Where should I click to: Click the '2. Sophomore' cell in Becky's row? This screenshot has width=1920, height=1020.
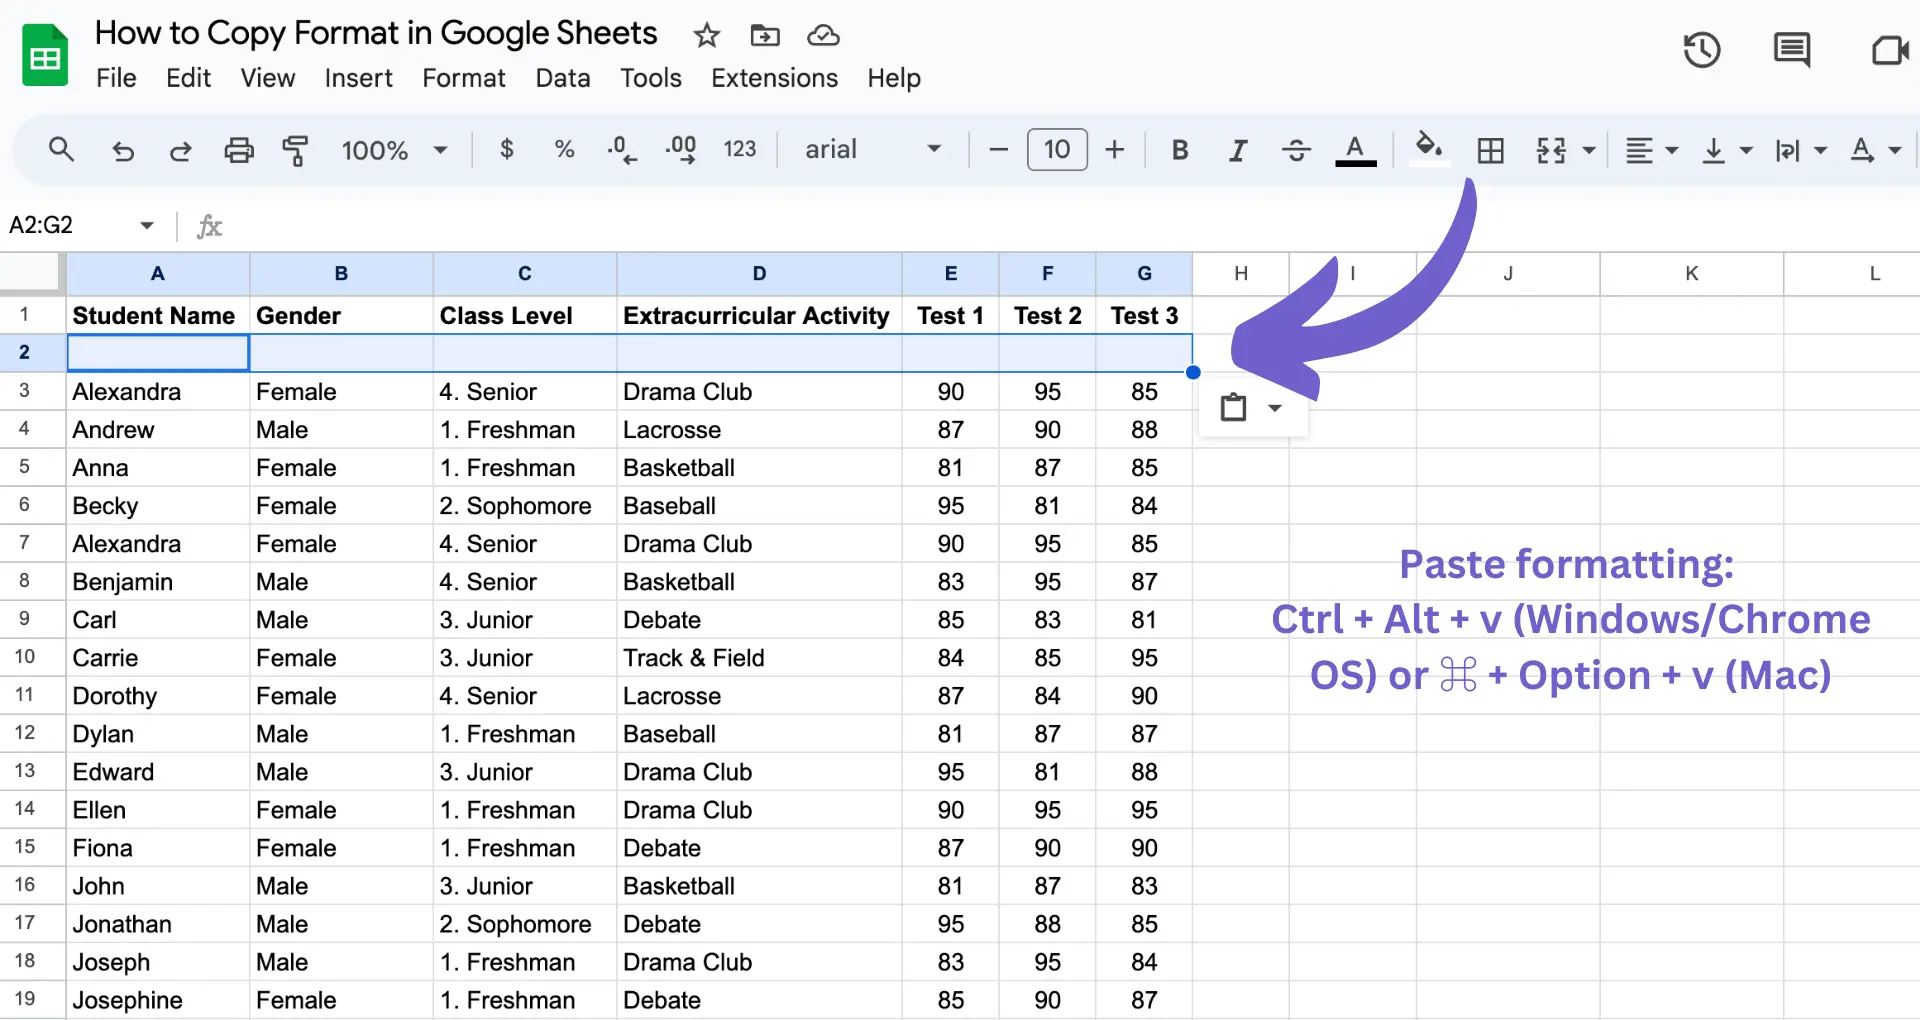525,505
